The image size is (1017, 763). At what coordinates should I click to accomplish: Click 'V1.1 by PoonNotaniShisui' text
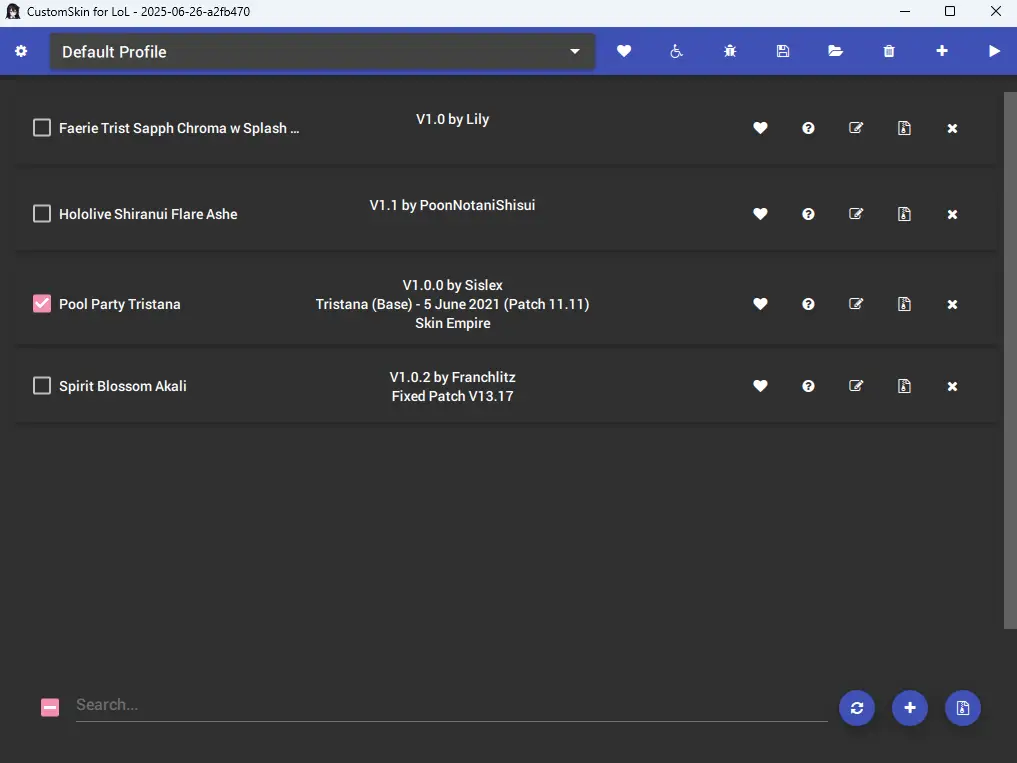453,205
